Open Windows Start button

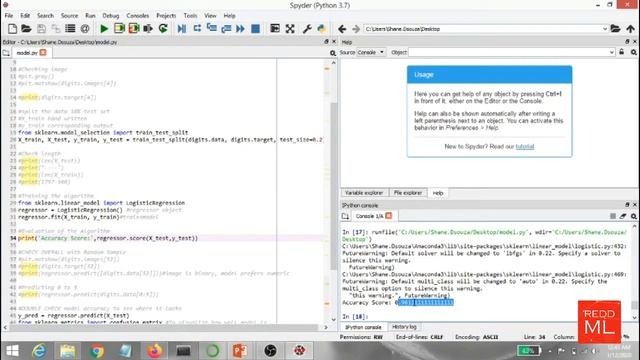pyautogui.click(x=12, y=351)
